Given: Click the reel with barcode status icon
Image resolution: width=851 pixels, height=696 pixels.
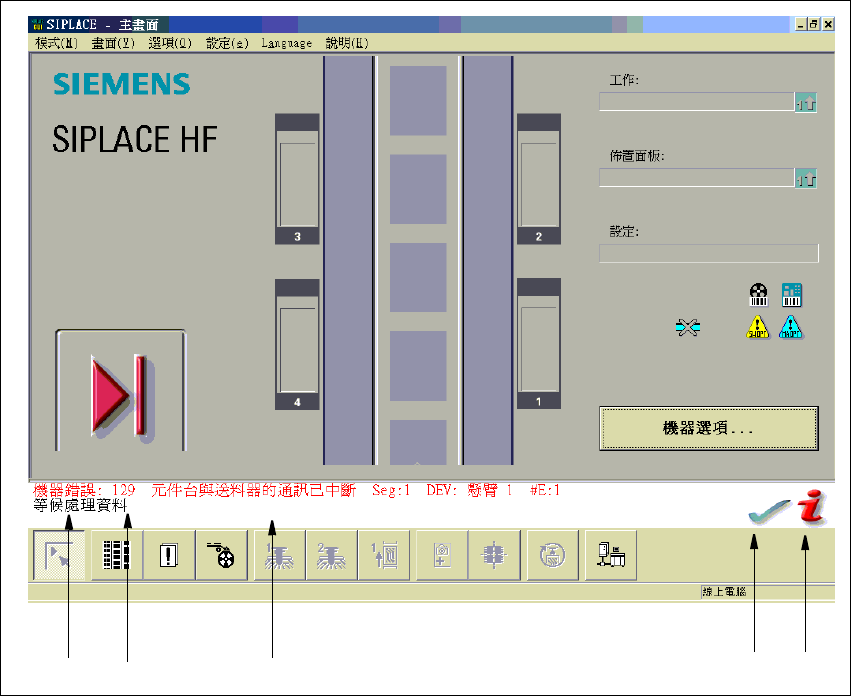Looking at the screenshot, I should tap(758, 295).
